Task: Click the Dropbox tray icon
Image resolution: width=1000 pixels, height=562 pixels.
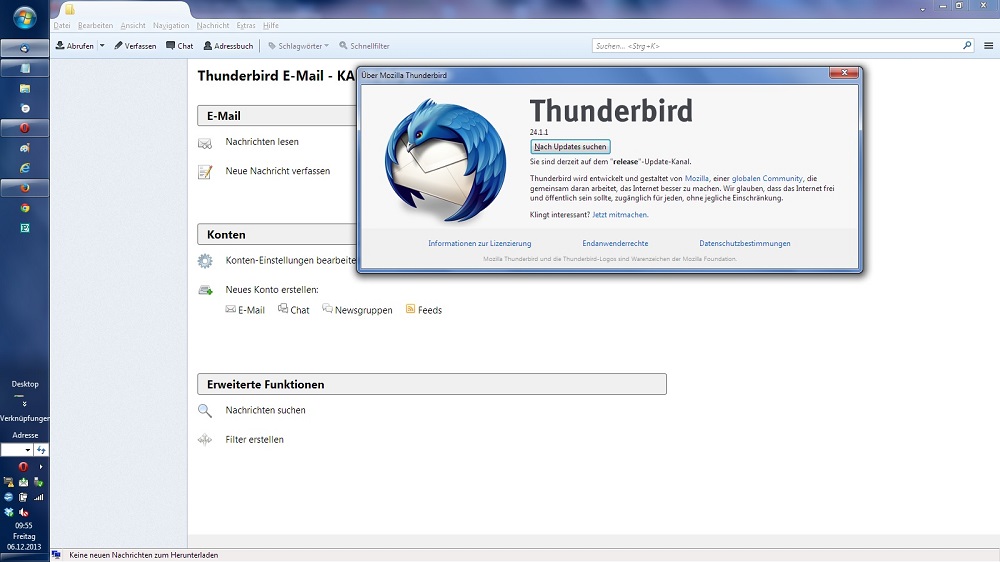Action: (x=8, y=512)
